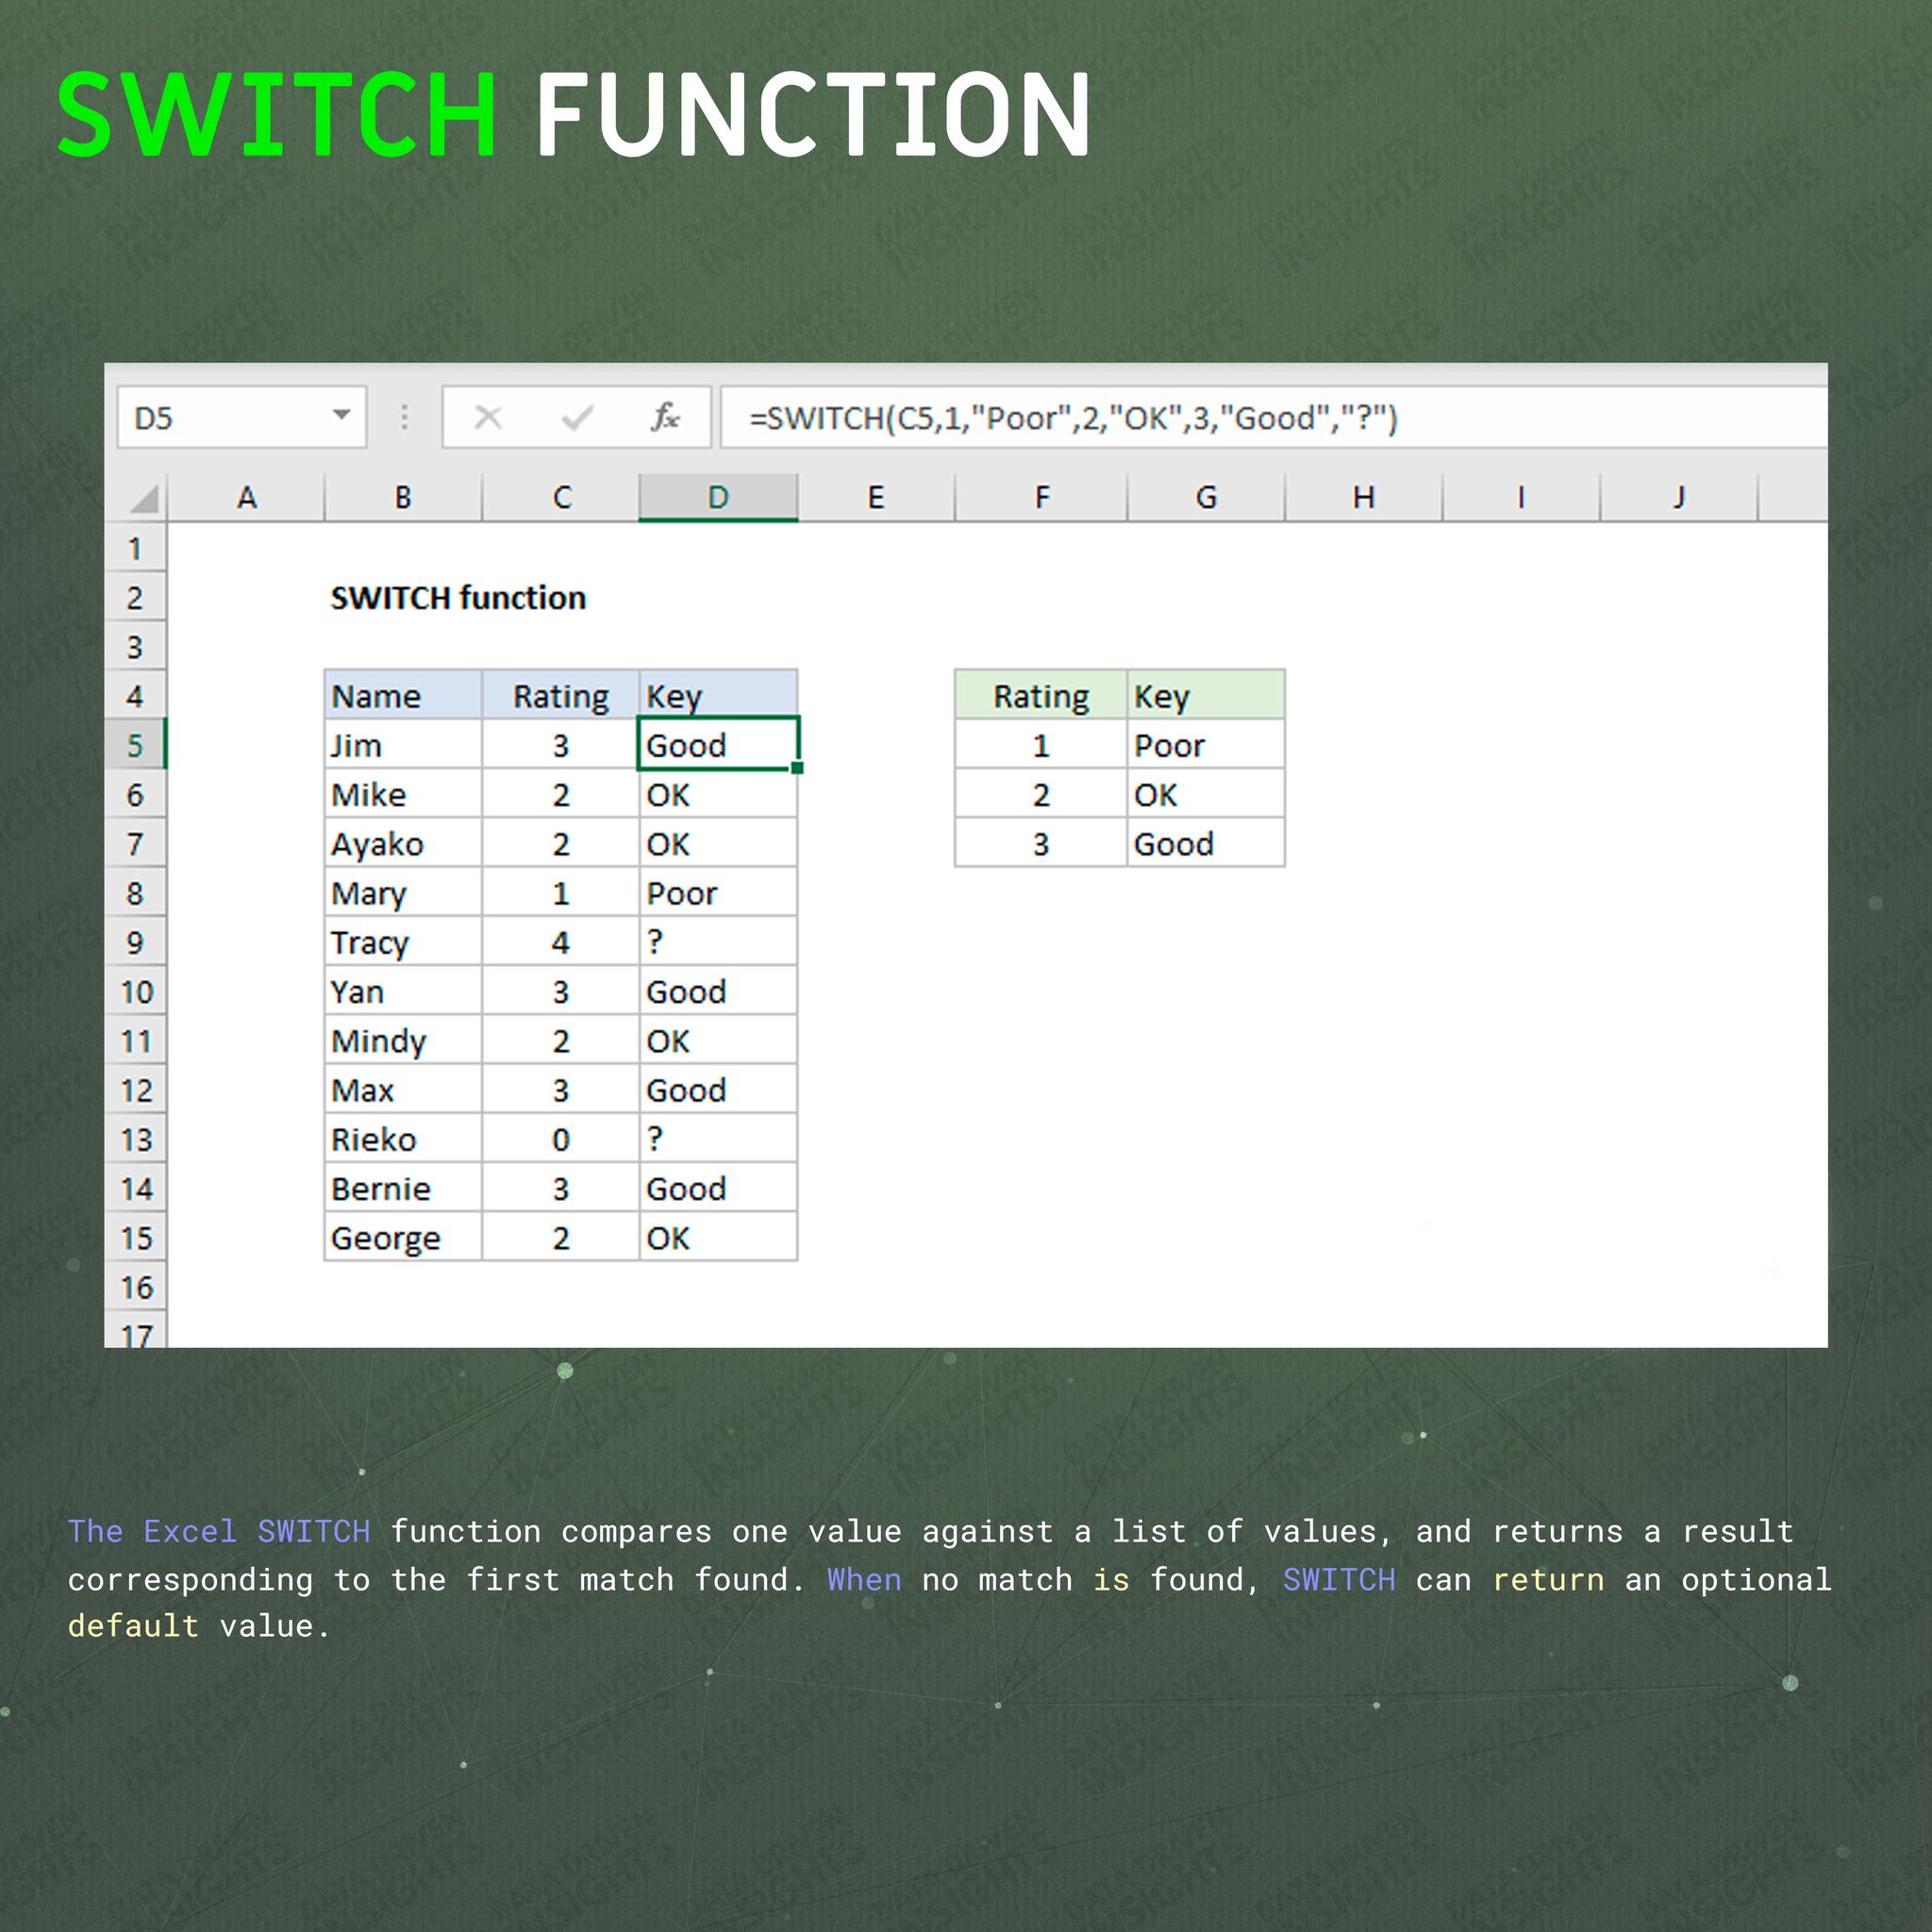Screen dimensions: 1932x1932
Task: Click Rieko's key cell showing "?"
Action: (718, 1139)
